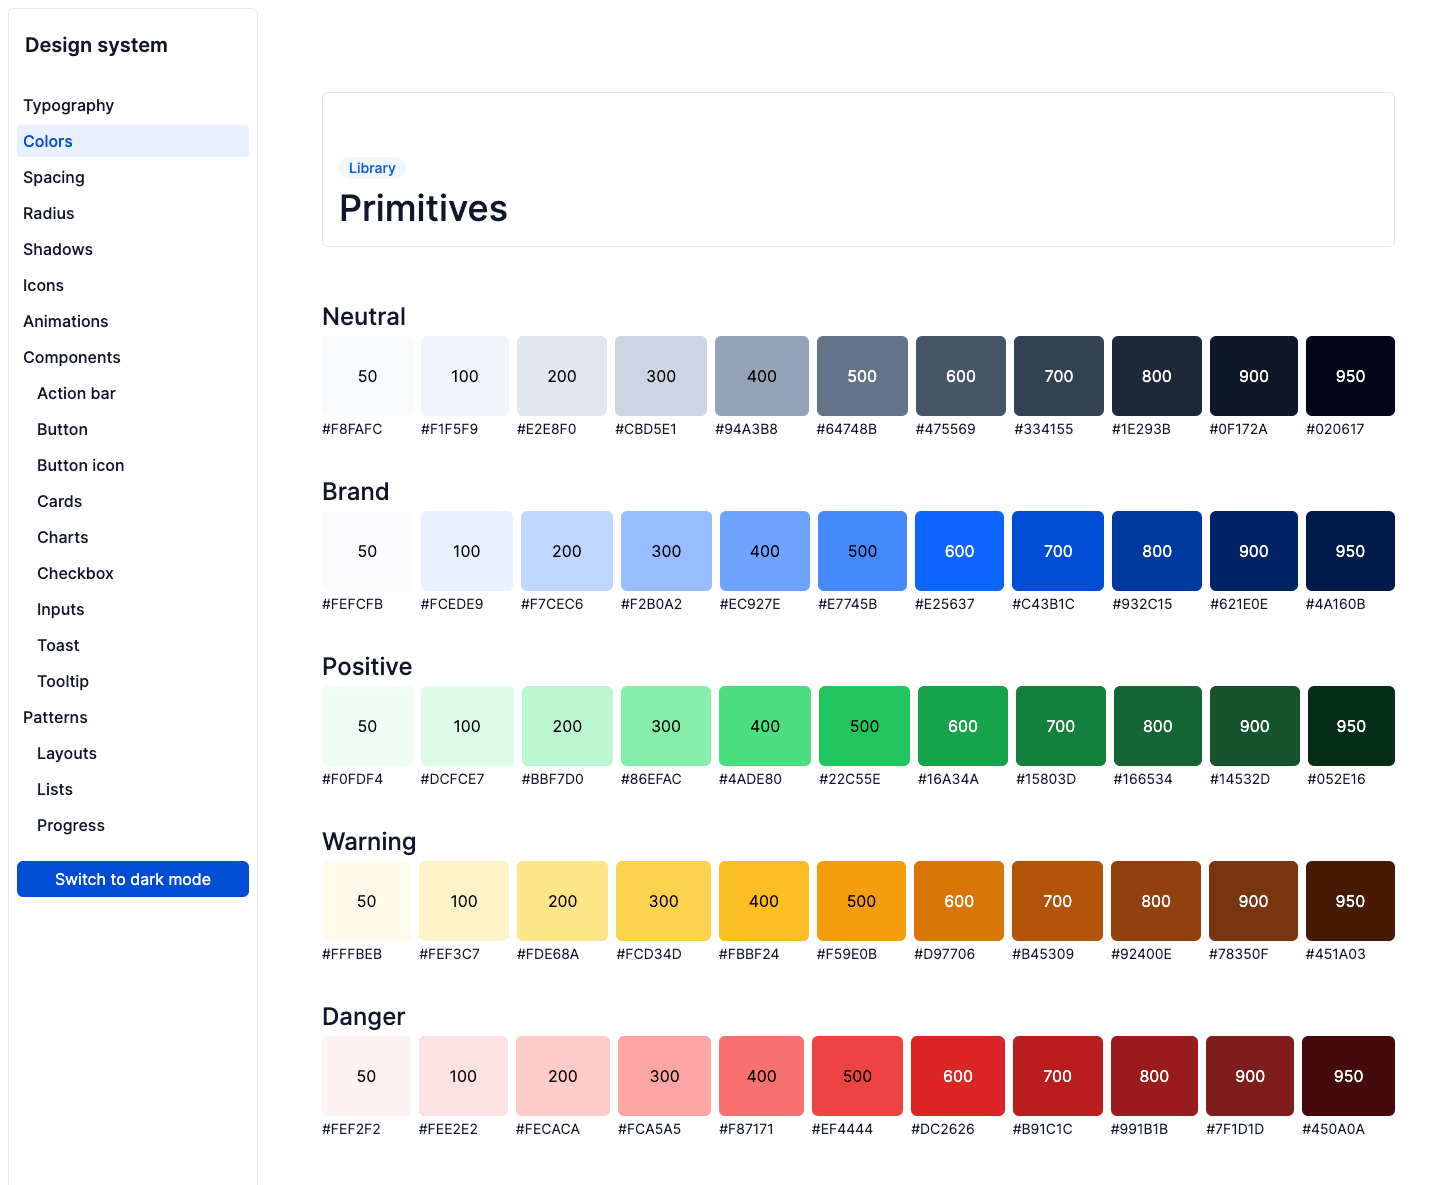
Task: Choose the Warning 300 yellow swatch
Action: [x=663, y=901]
